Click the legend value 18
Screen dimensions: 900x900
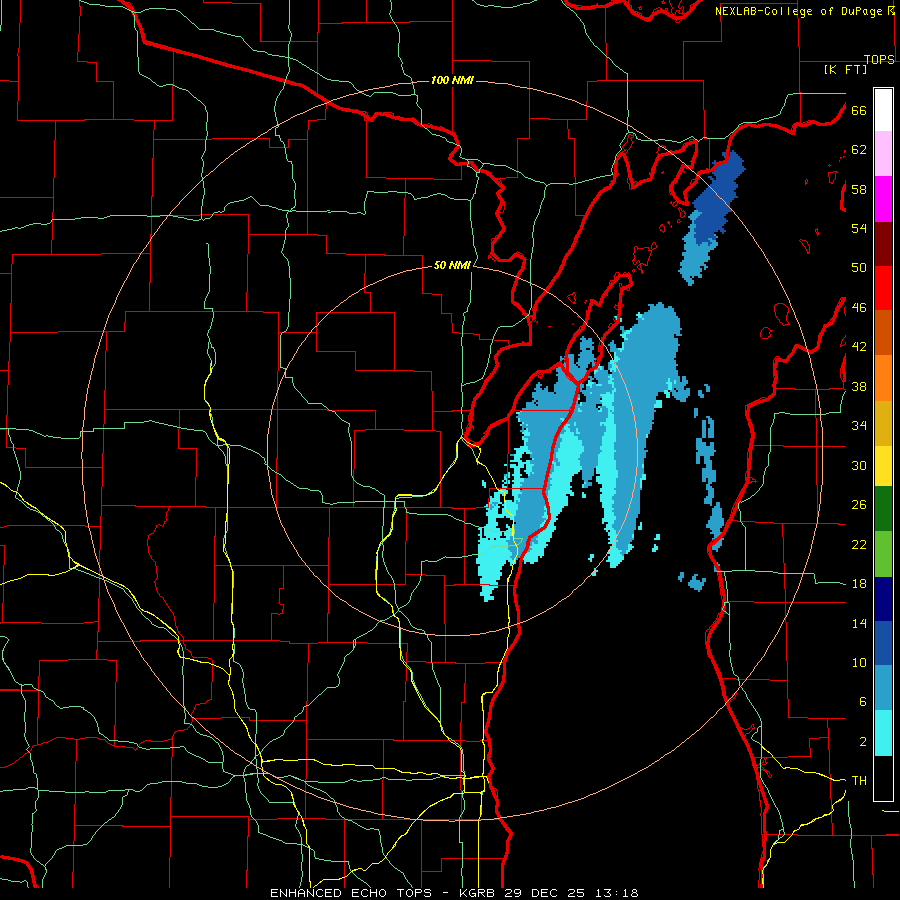tap(859, 584)
